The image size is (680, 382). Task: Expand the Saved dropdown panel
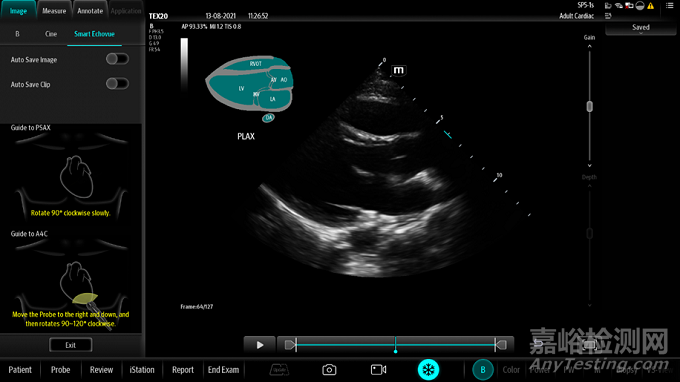click(x=641, y=28)
